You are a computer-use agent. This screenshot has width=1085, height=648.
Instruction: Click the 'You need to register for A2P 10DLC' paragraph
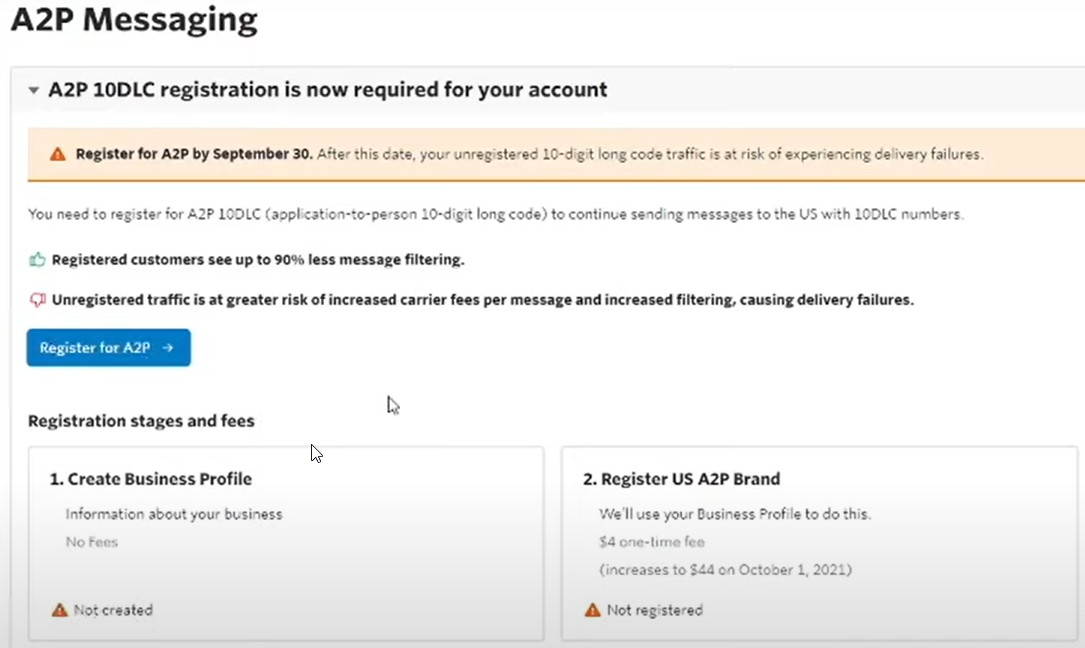click(495, 215)
